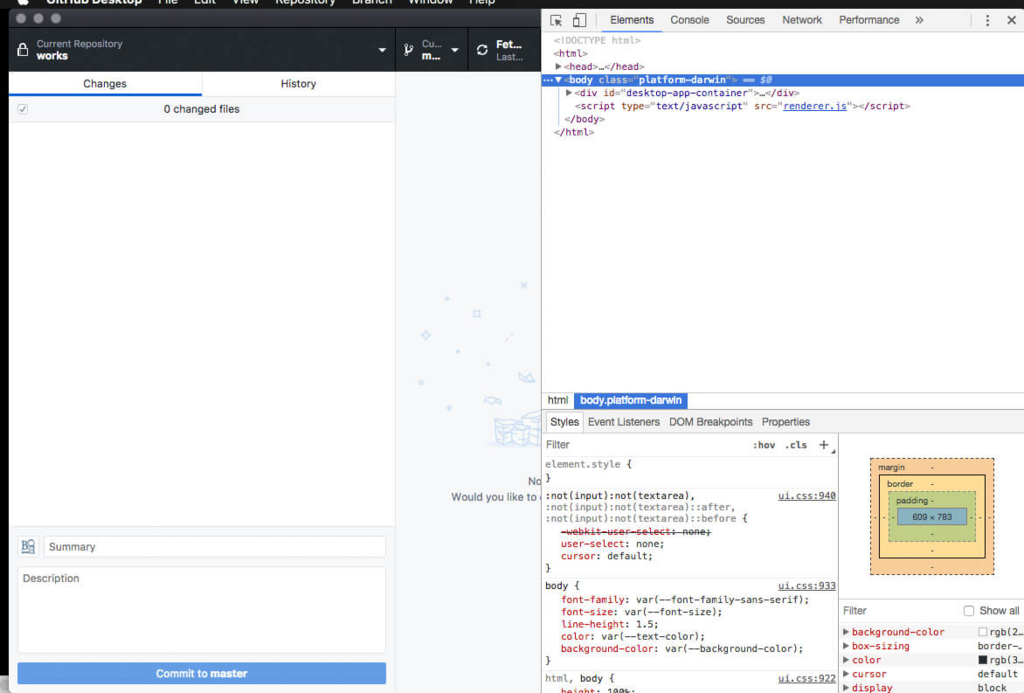Click the 609 × 783 box model content
The width and height of the screenshot is (1024, 693).
click(932, 517)
